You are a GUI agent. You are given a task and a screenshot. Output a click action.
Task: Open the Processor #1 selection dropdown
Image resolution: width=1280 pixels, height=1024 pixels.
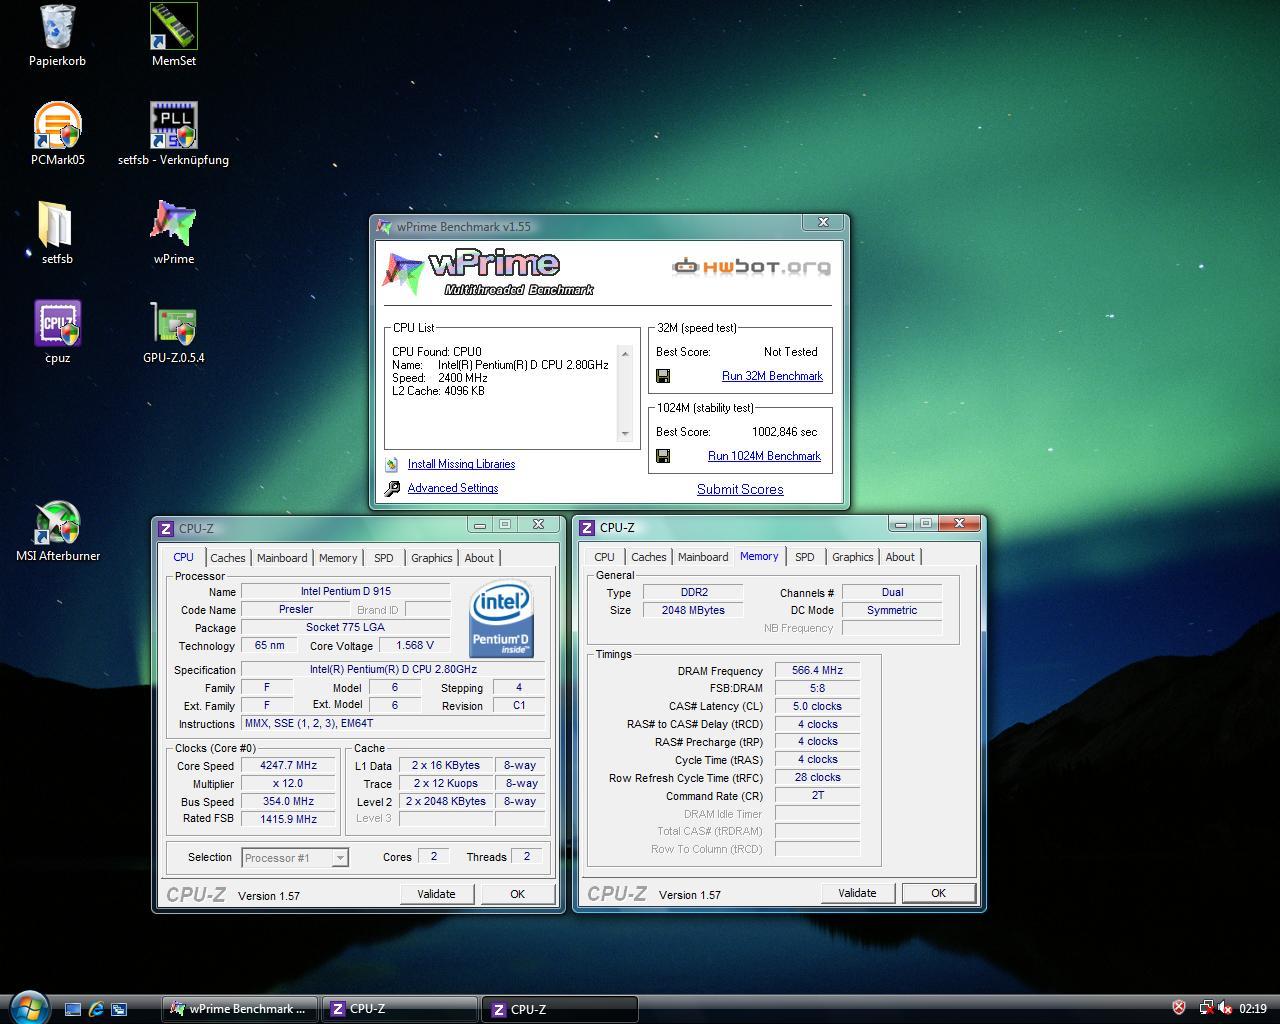pyautogui.click(x=295, y=858)
